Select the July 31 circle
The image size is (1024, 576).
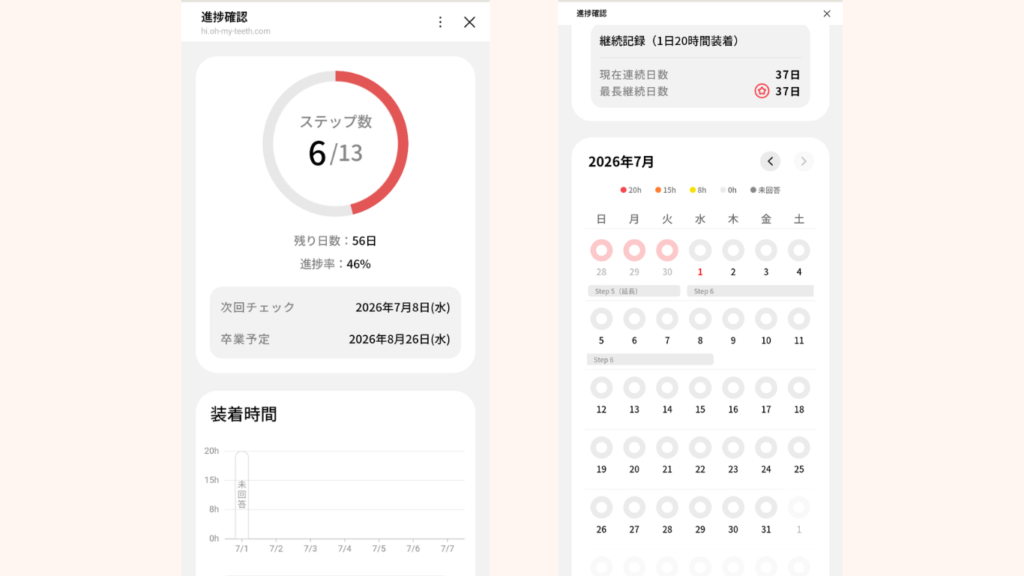(766, 507)
